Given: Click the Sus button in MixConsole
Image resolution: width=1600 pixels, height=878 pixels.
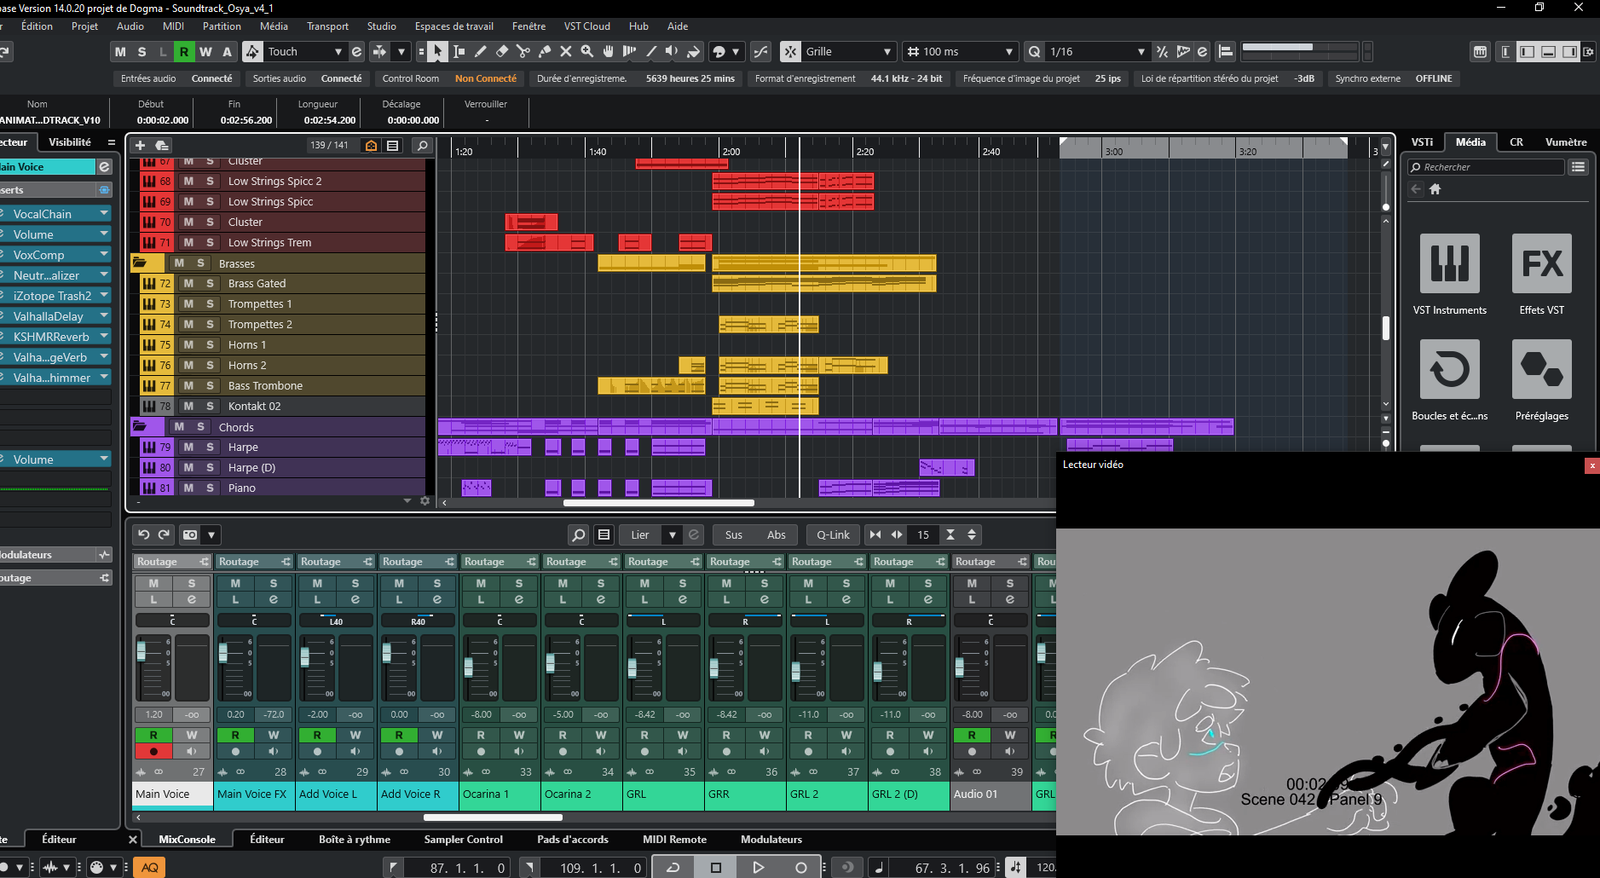Looking at the screenshot, I should click(x=733, y=535).
